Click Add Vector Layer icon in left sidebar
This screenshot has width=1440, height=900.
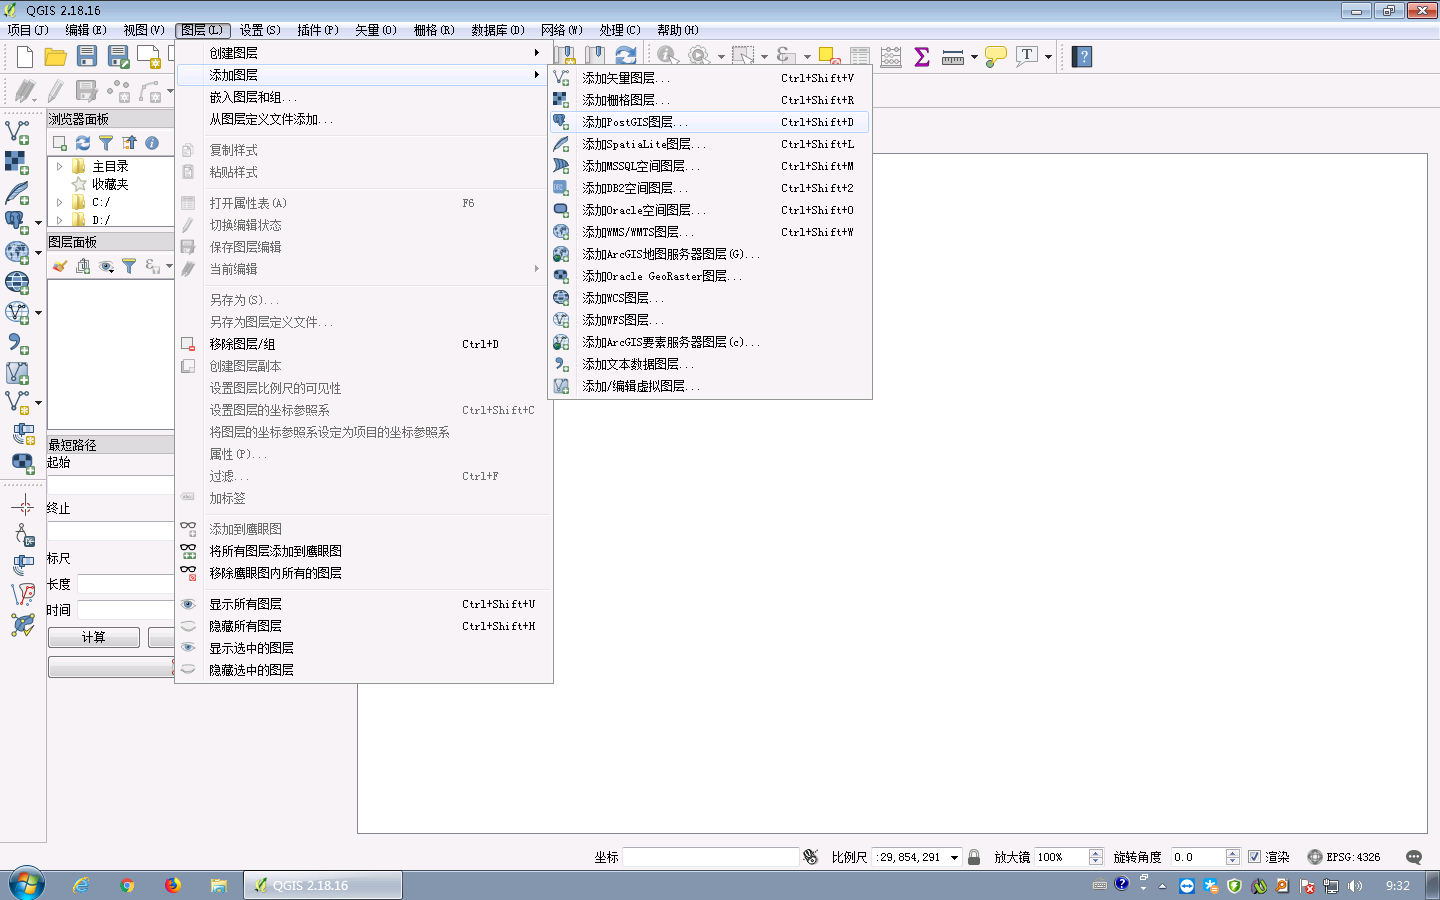(x=17, y=131)
